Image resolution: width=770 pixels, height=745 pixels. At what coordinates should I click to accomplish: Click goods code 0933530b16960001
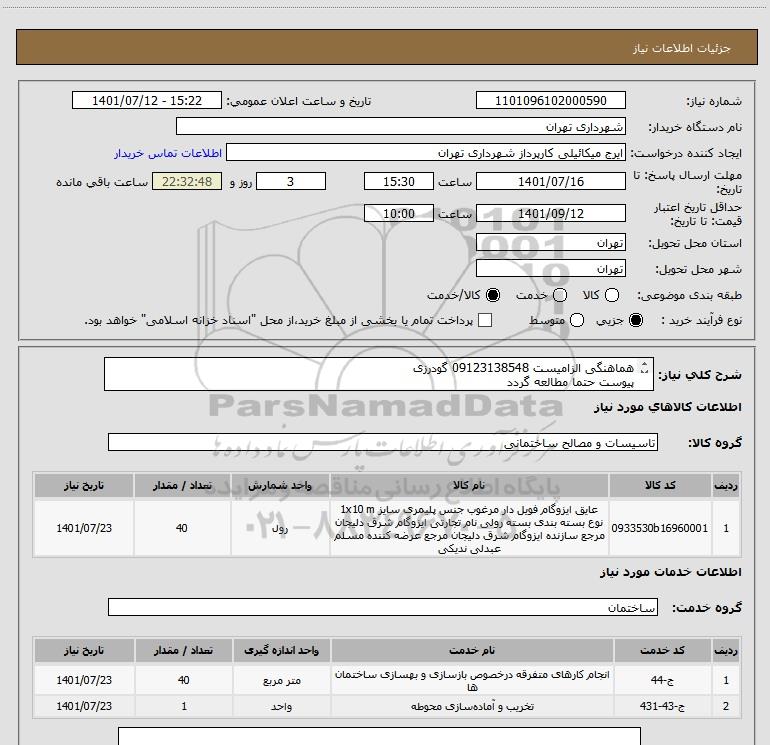point(660,528)
